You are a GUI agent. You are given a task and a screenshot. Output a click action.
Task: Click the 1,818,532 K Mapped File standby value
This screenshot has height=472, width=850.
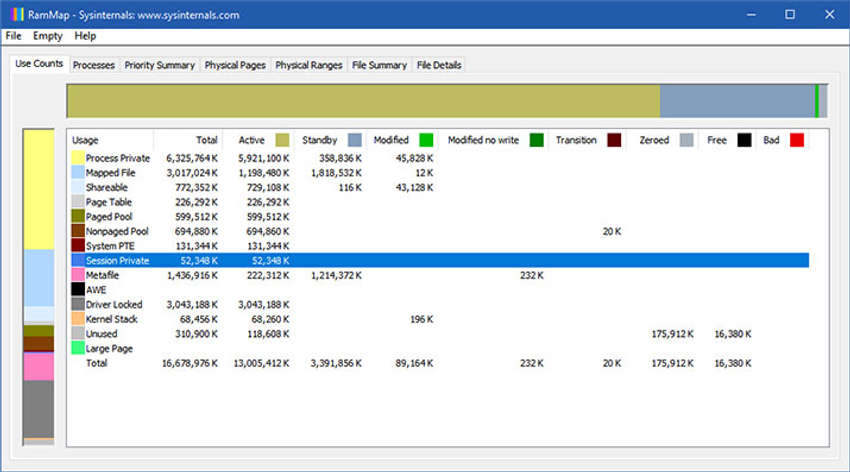[336, 173]
